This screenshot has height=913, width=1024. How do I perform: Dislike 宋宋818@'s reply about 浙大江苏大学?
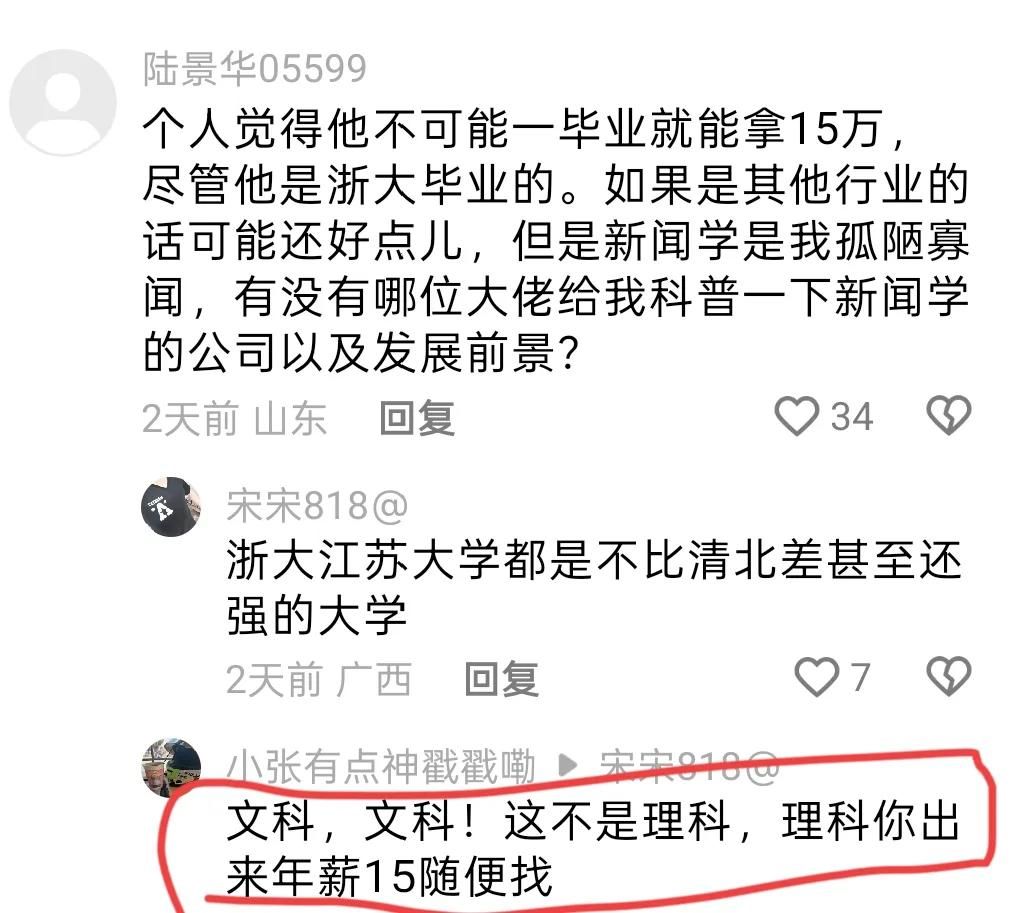[949, 677]
